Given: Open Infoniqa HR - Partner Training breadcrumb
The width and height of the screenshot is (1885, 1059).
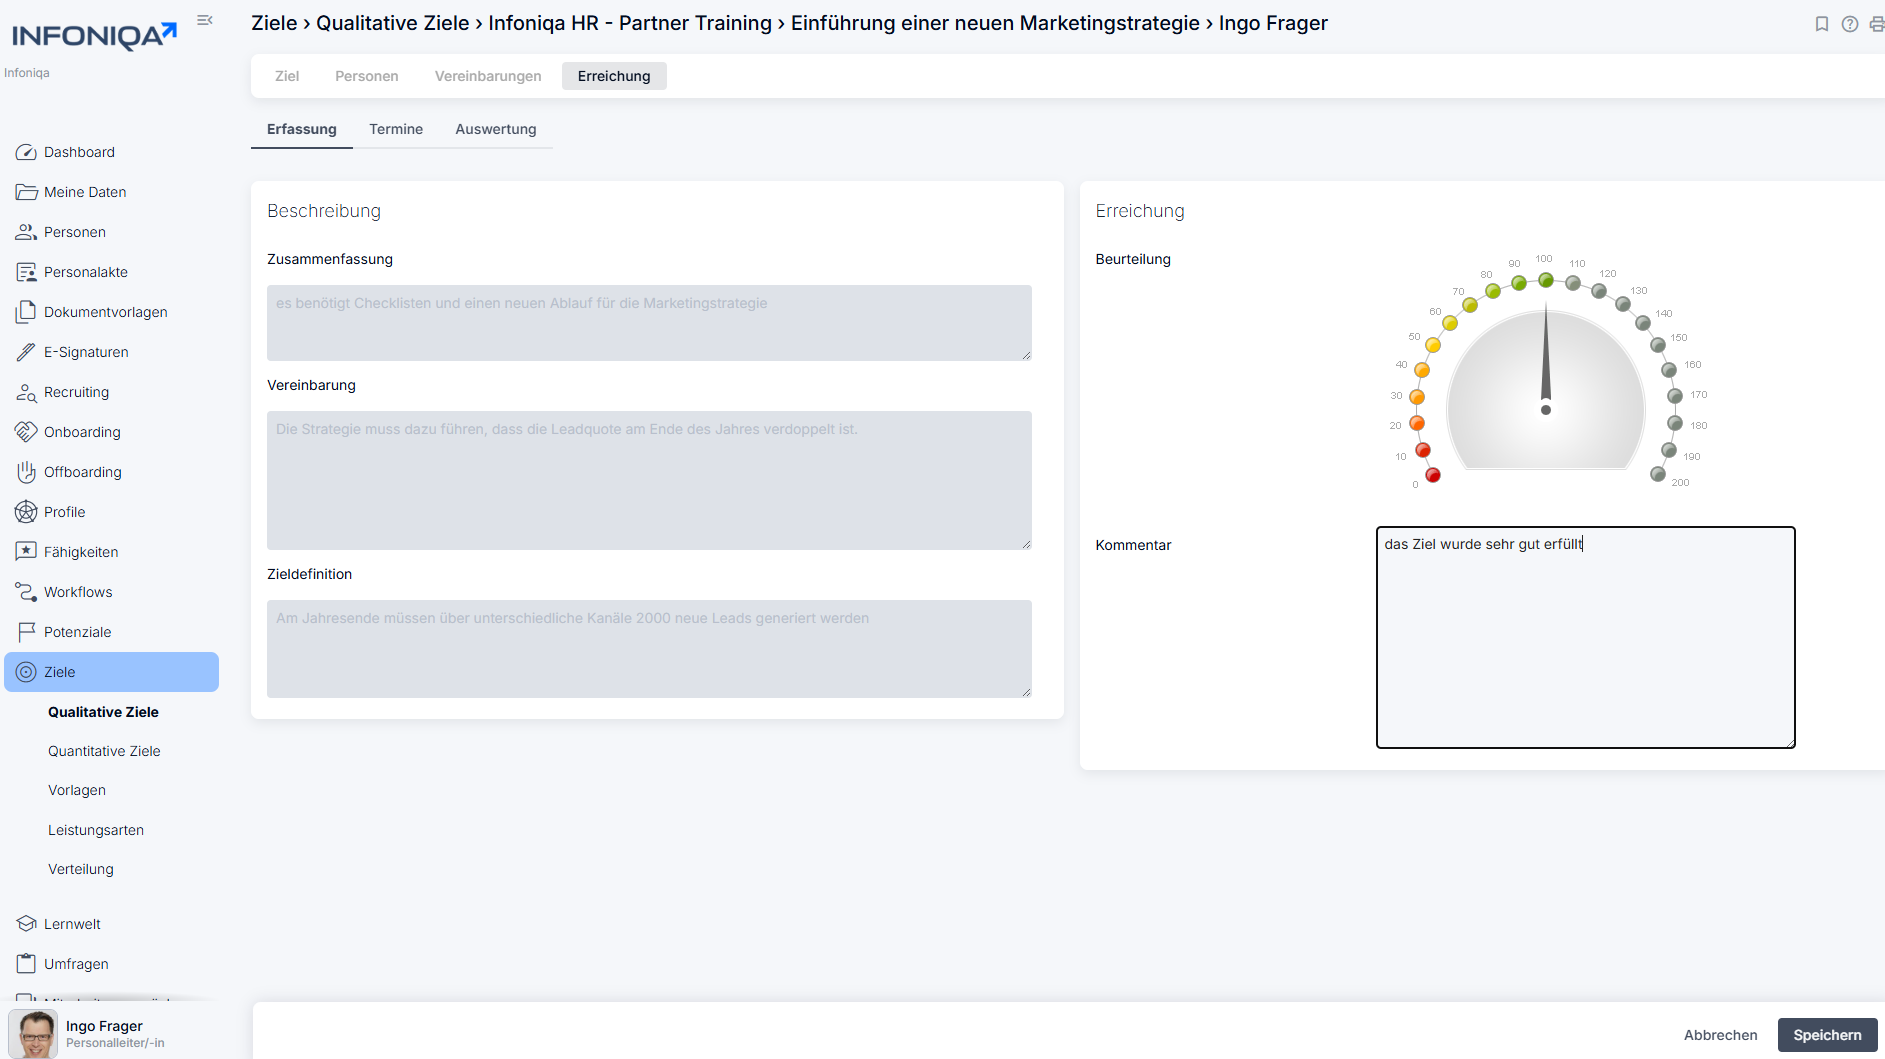Looking at the screenshot, I should (x=630, y=23).
